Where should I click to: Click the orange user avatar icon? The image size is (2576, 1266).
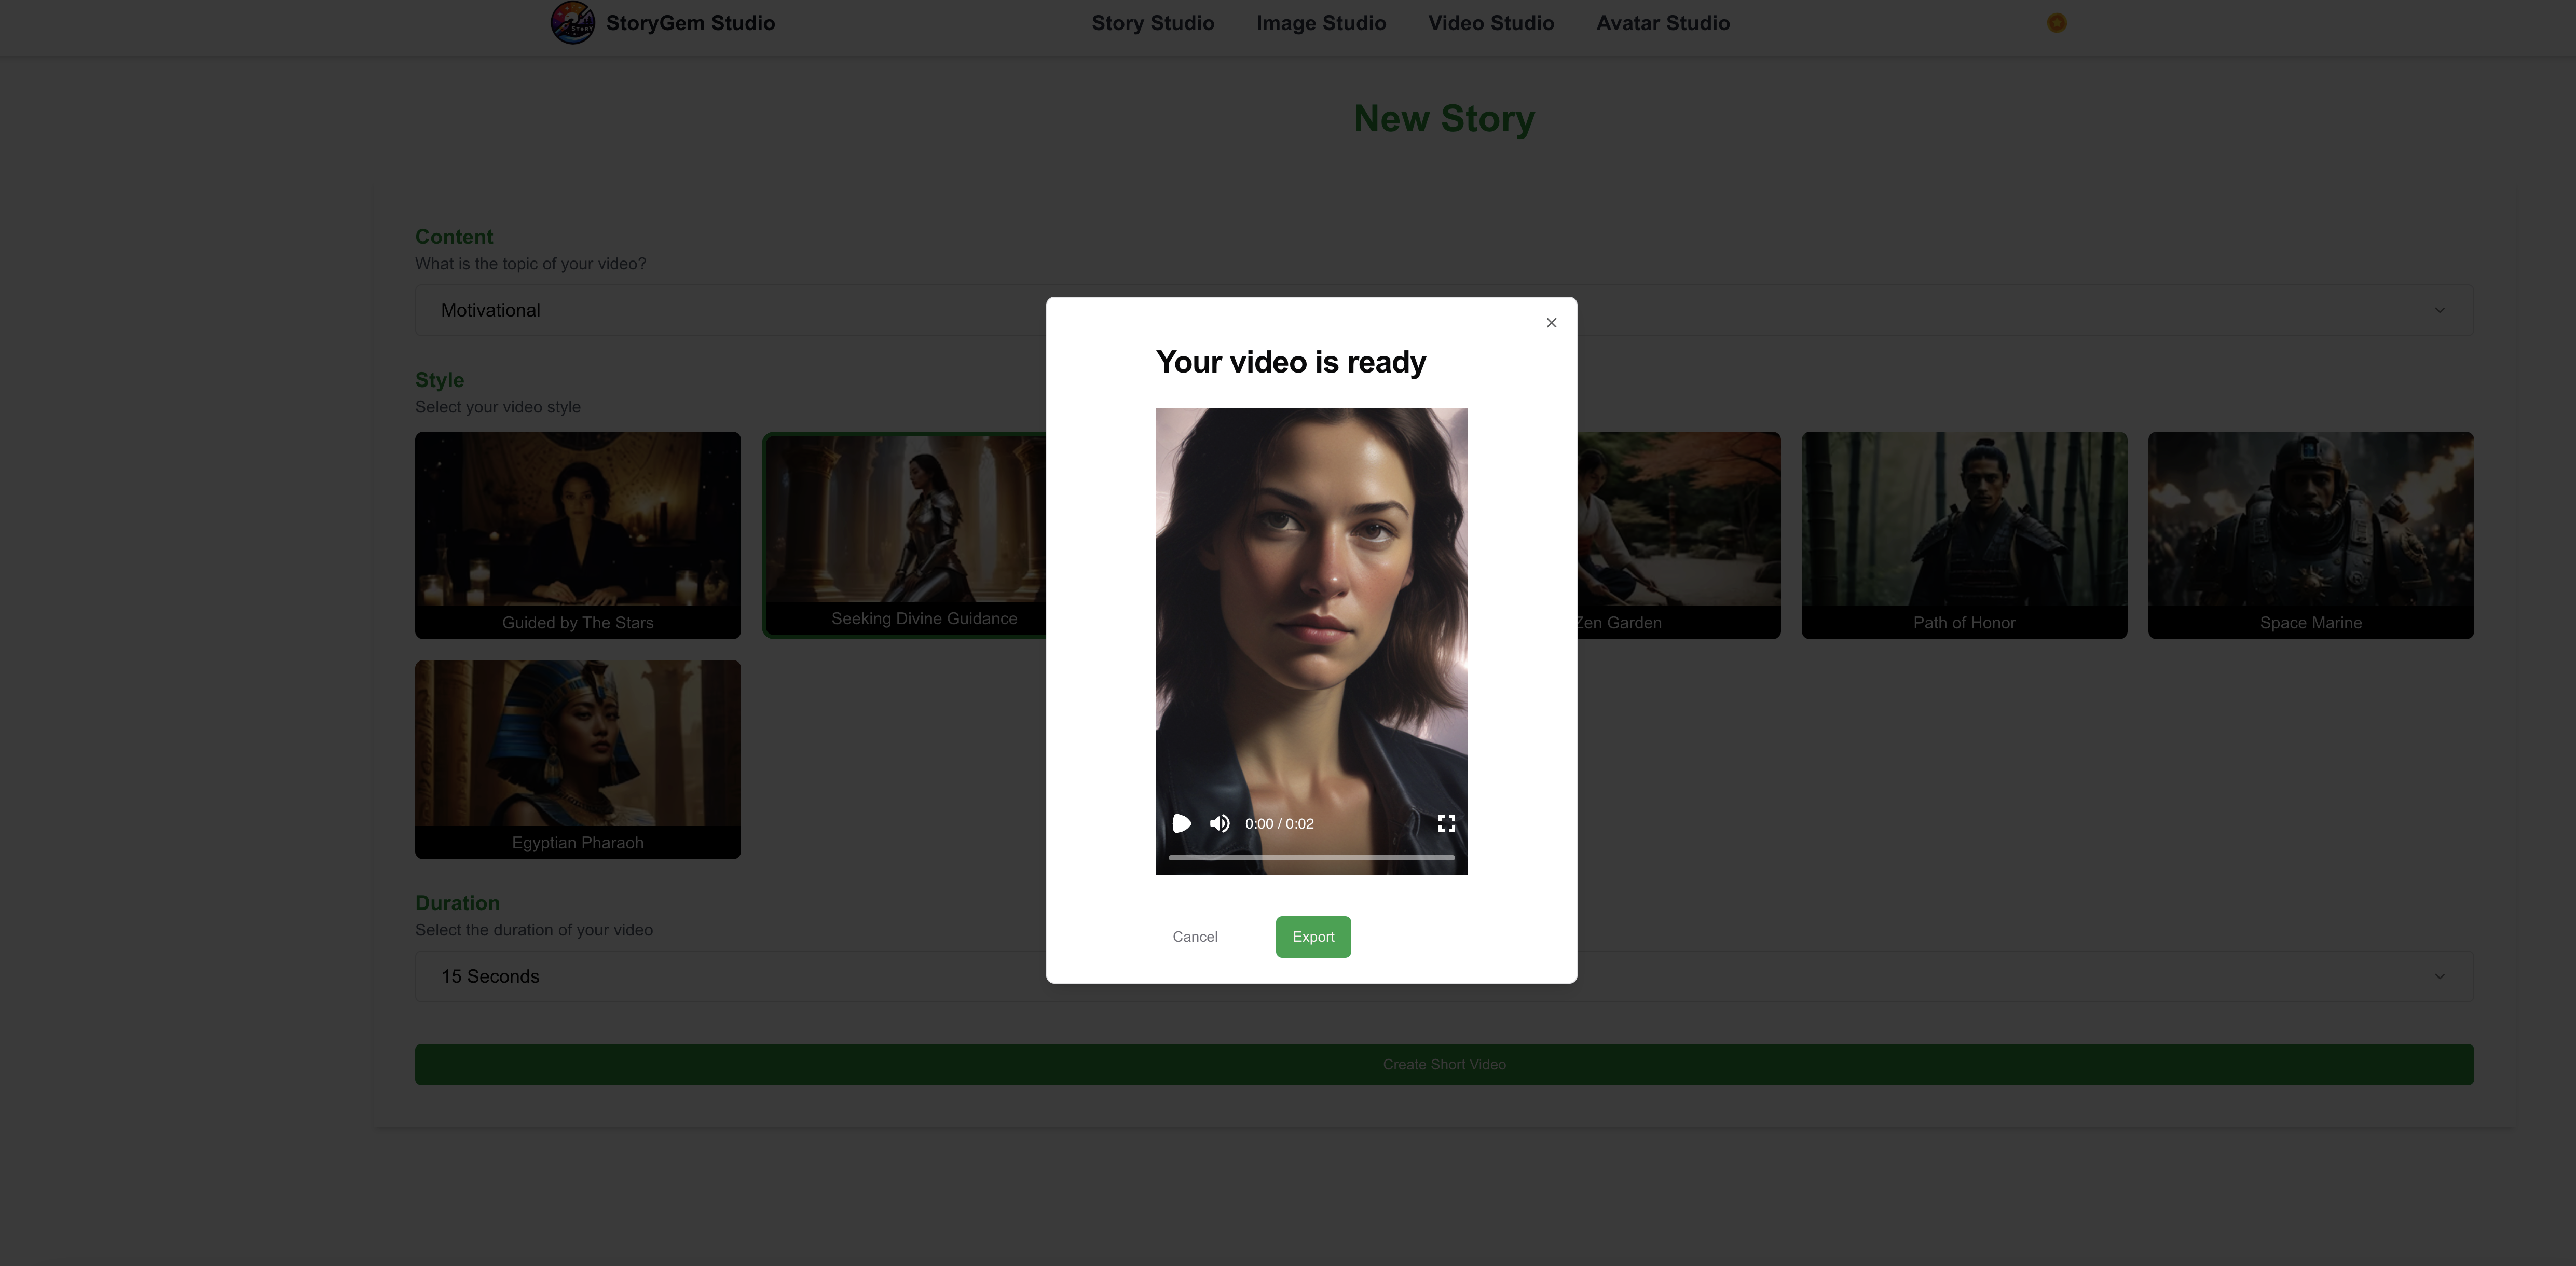pos(2056,23)
